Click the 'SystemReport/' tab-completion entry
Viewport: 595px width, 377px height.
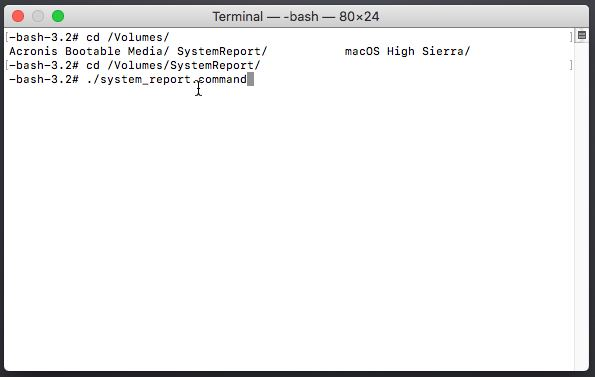pos(222,51)
